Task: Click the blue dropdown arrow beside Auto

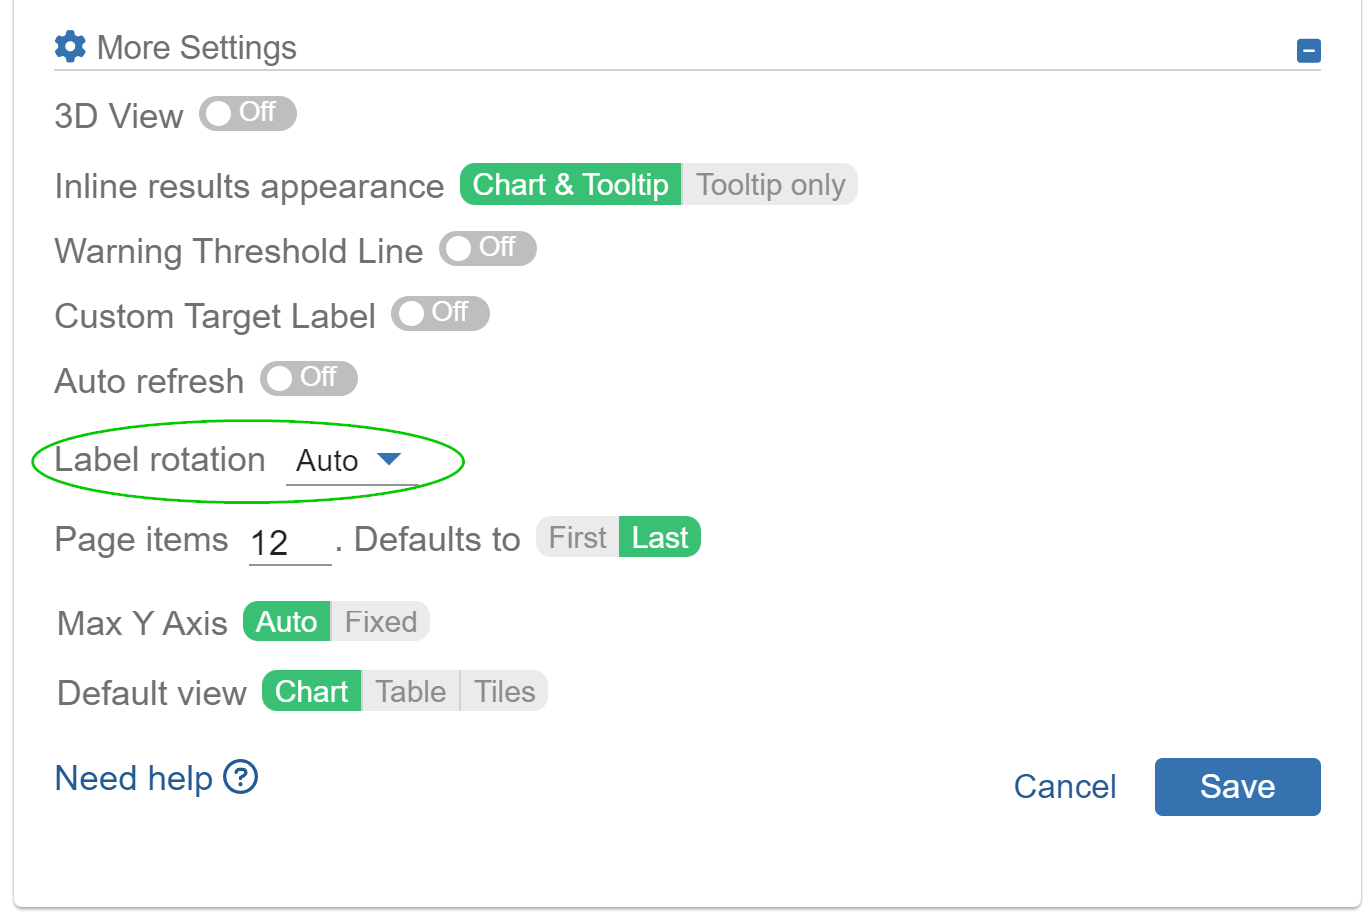Action: pyautogui.click(x=391, y=460)
